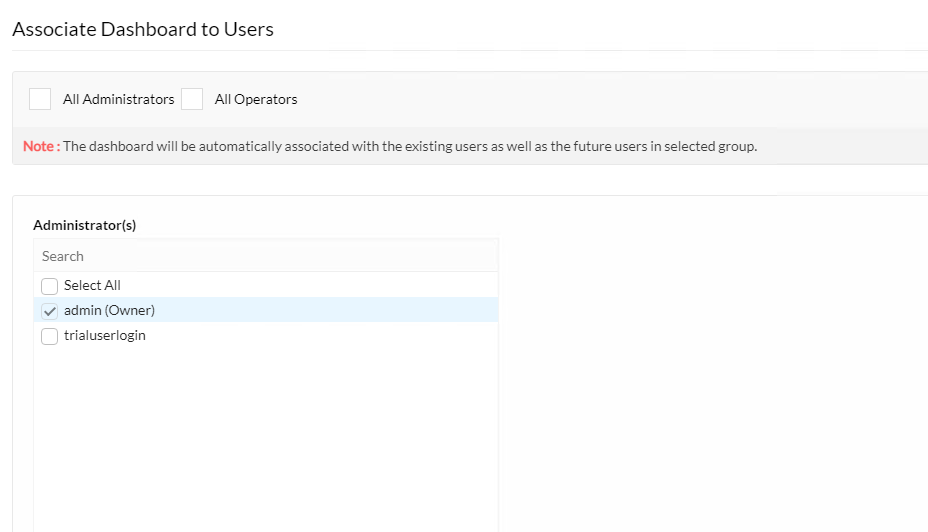Tick the trialuserlogin checkbox

[49, 336]
